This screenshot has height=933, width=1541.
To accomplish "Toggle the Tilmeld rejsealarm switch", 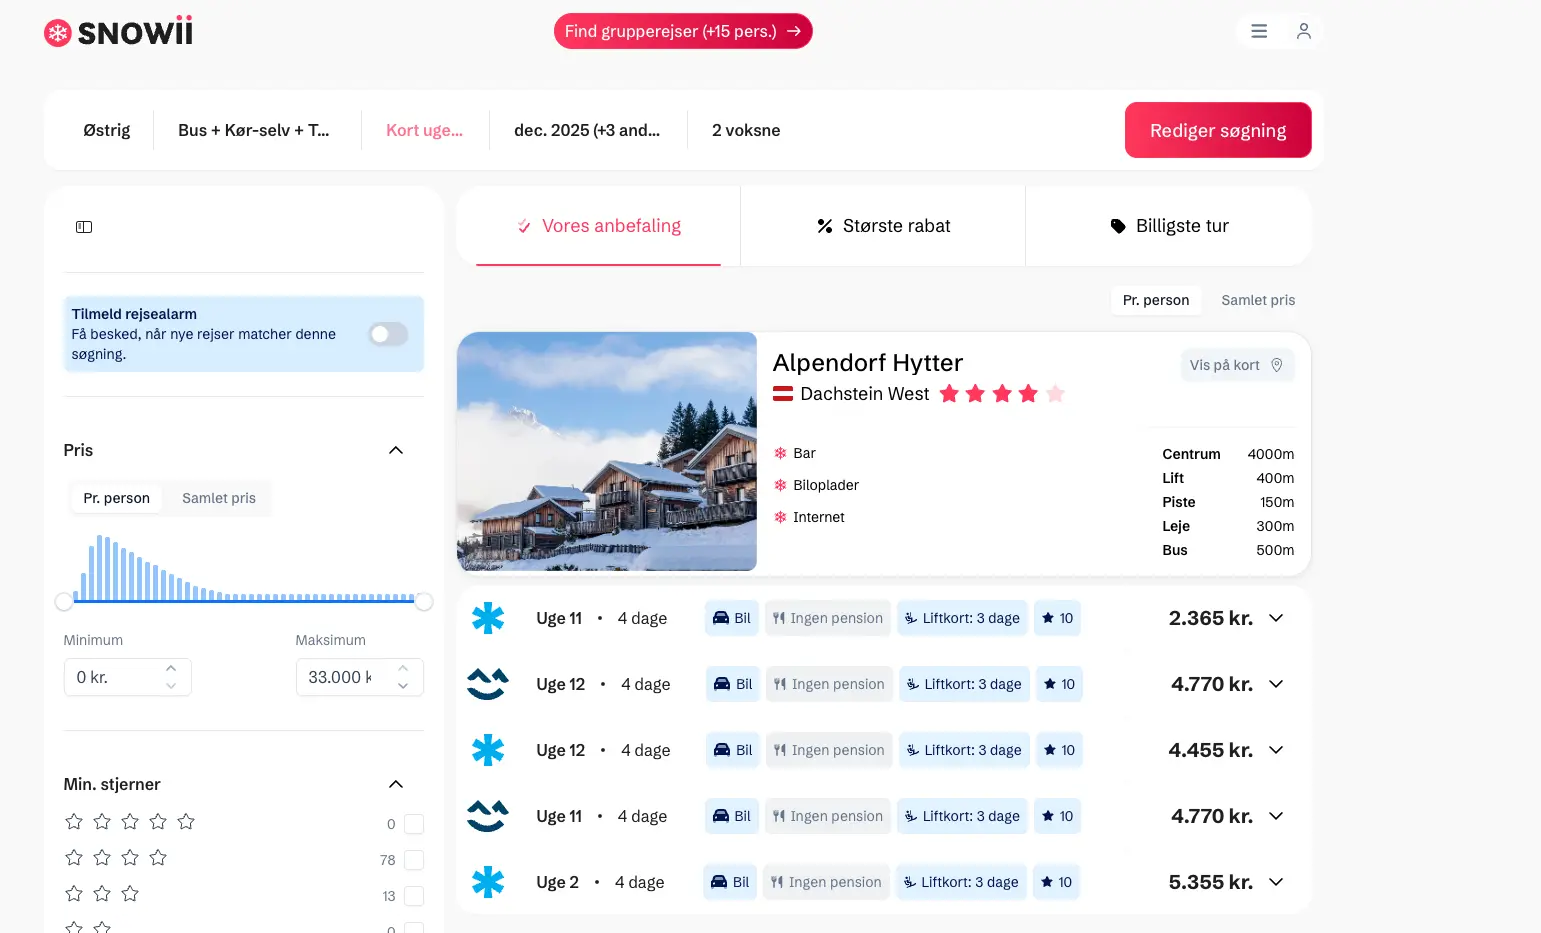I will pyautogui.click(x=388, y=334).
